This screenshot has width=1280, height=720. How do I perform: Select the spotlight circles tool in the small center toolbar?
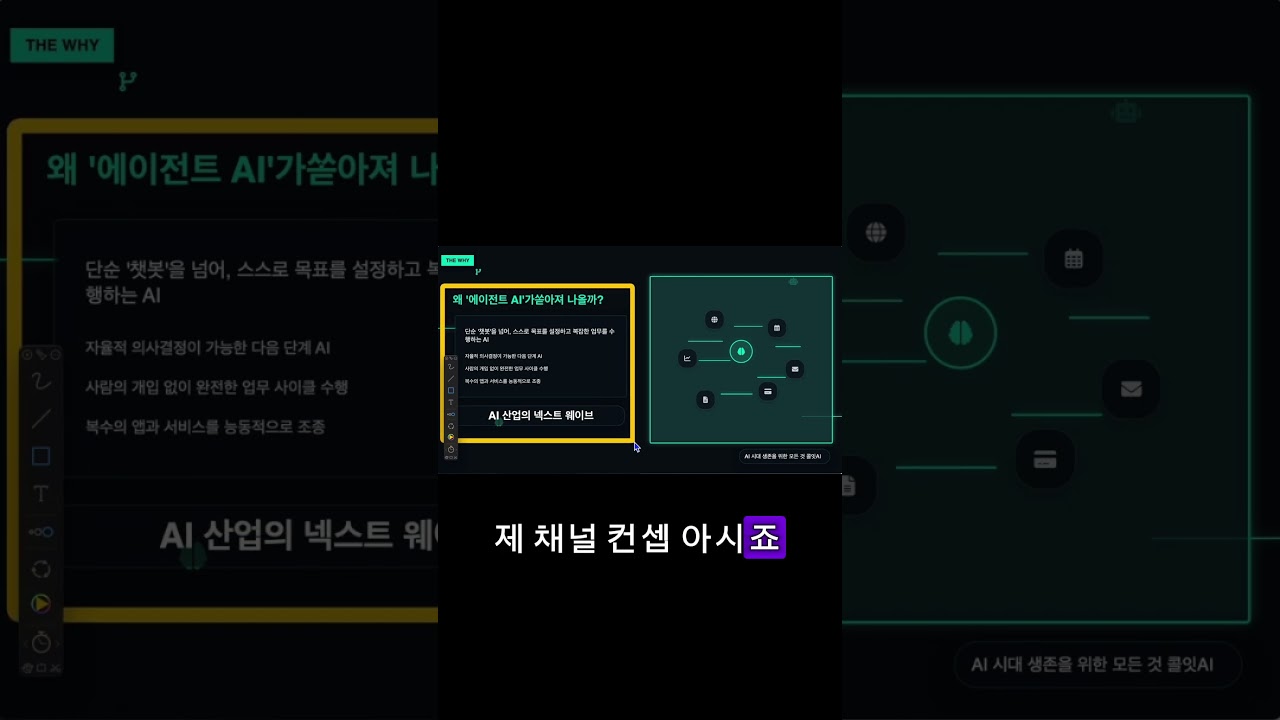(451, 414)
